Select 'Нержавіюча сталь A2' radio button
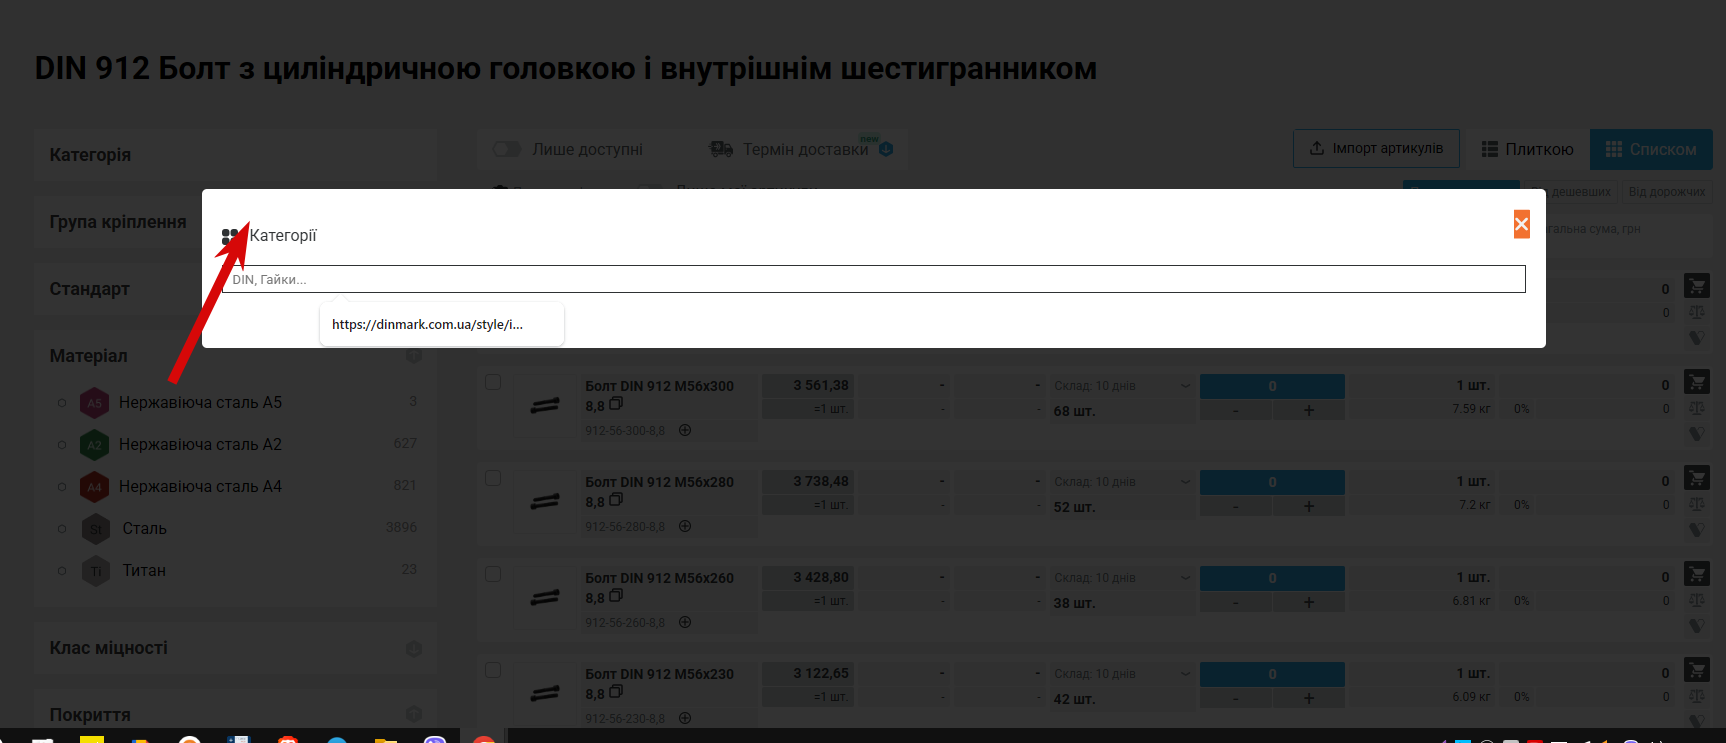This screenshot has height=743, width=1726. coord(62,445)
